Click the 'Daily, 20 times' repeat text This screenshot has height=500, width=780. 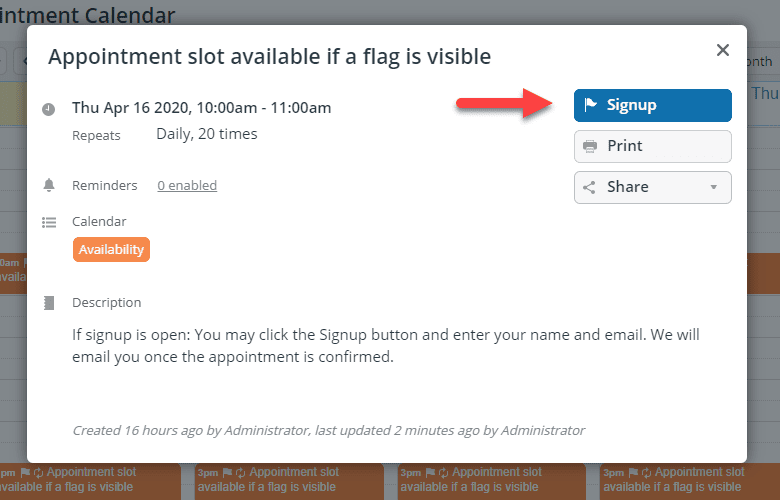coord(207,134)
